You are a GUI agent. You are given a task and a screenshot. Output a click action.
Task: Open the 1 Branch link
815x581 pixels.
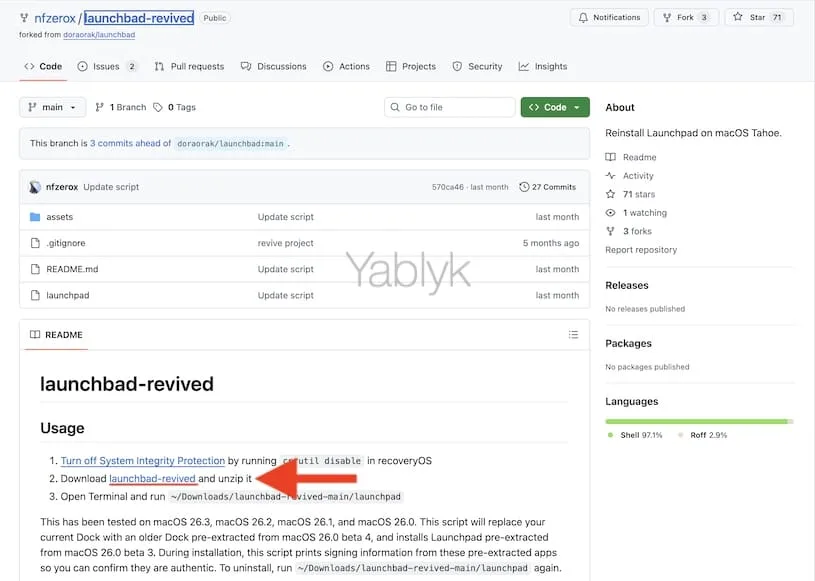coord(121,107)
